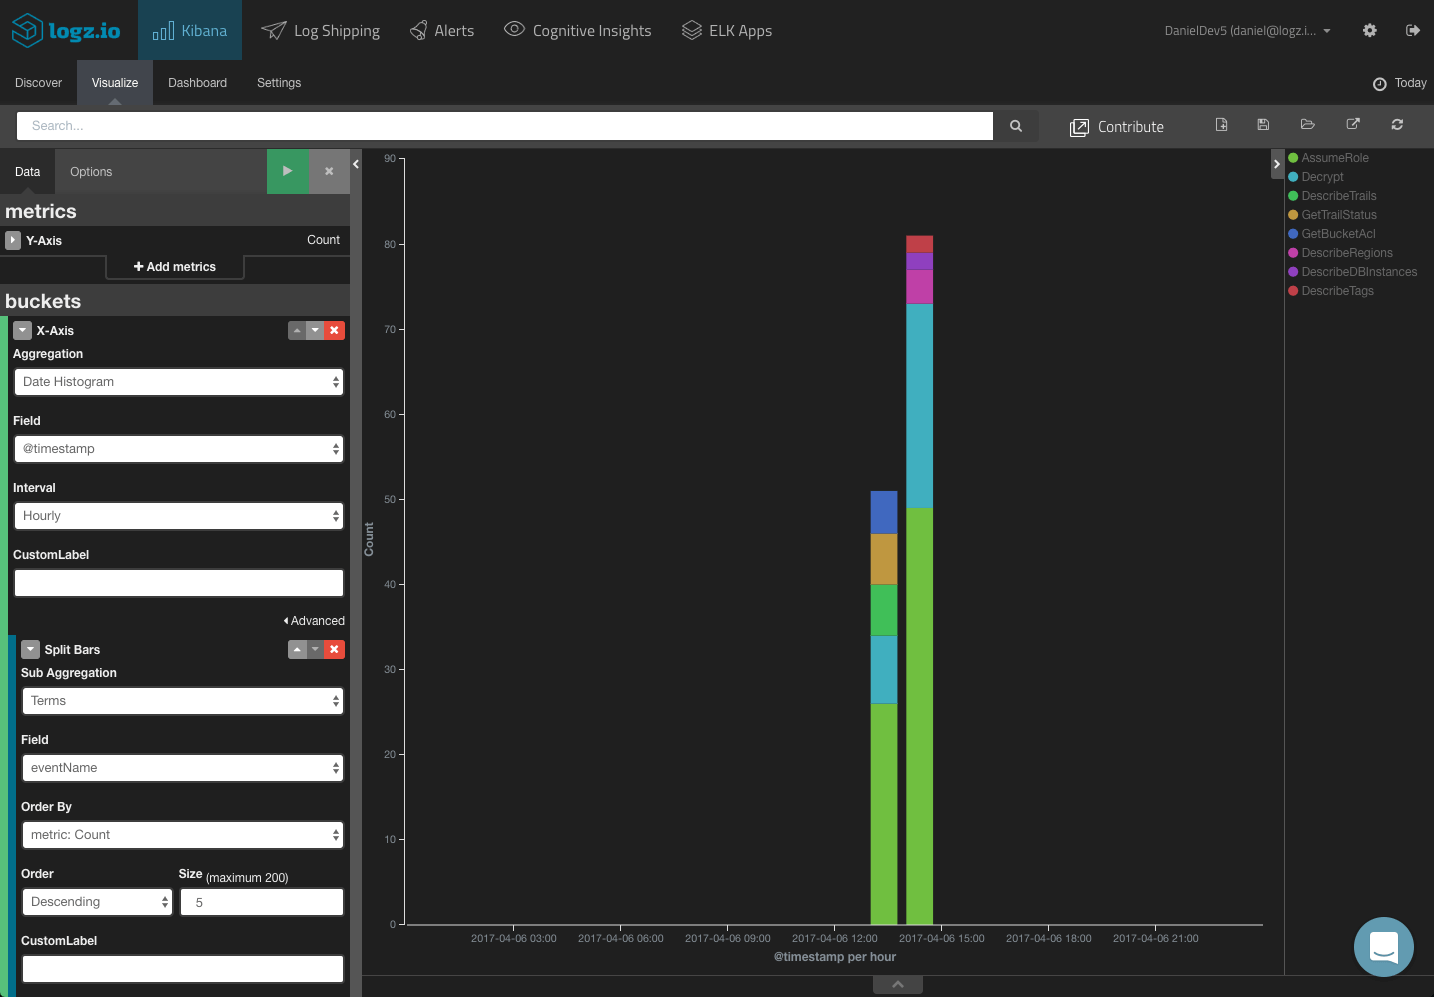This screenshot has height=997, width=1434.
Task: Focus the Split Bars CustomLabel input
Action: pyautogui.click(x=183, y=969)
